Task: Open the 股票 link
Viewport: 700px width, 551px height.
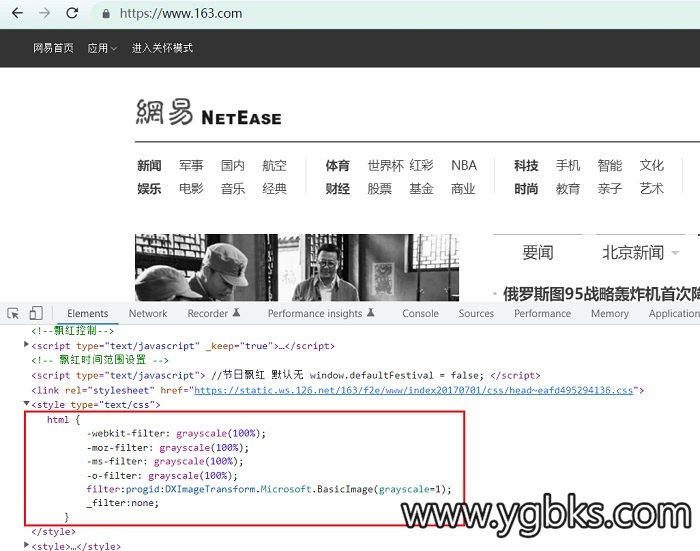Action: pyautogui.click(x=379, y=189)
